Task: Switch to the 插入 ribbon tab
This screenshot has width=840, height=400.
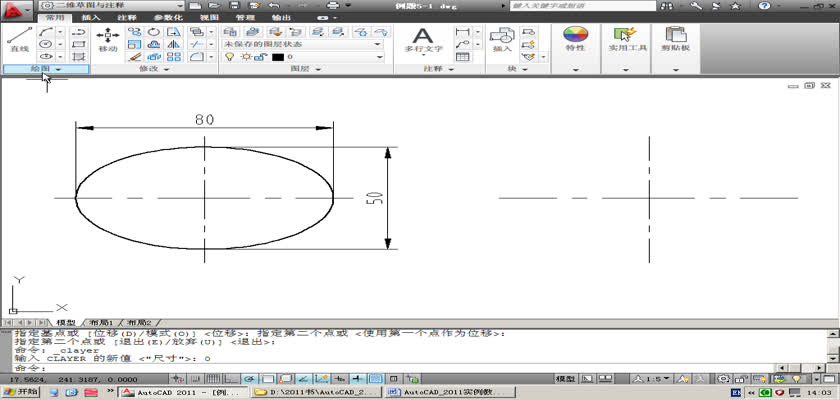Action: coord(91,18)
